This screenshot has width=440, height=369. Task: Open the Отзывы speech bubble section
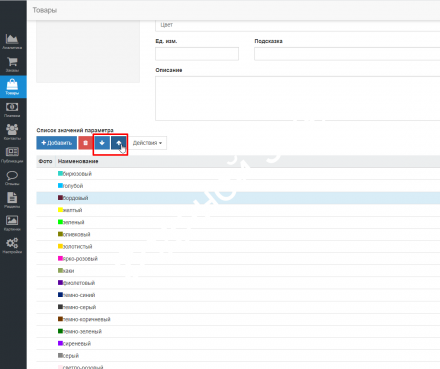click(x=12, y=177)
